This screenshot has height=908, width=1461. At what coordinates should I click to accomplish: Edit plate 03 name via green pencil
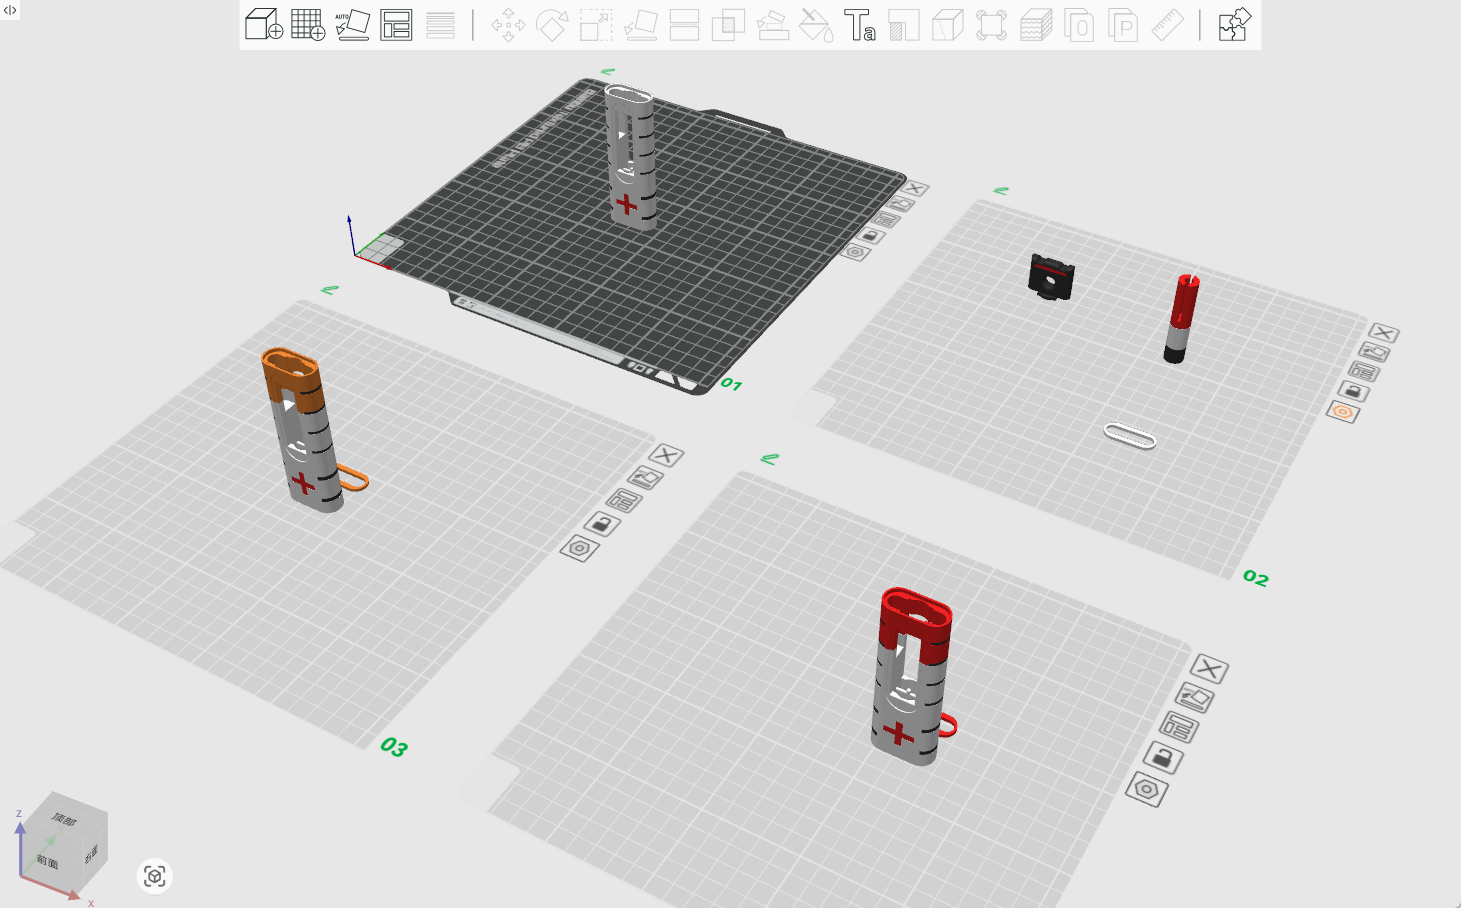click(329, 290)
